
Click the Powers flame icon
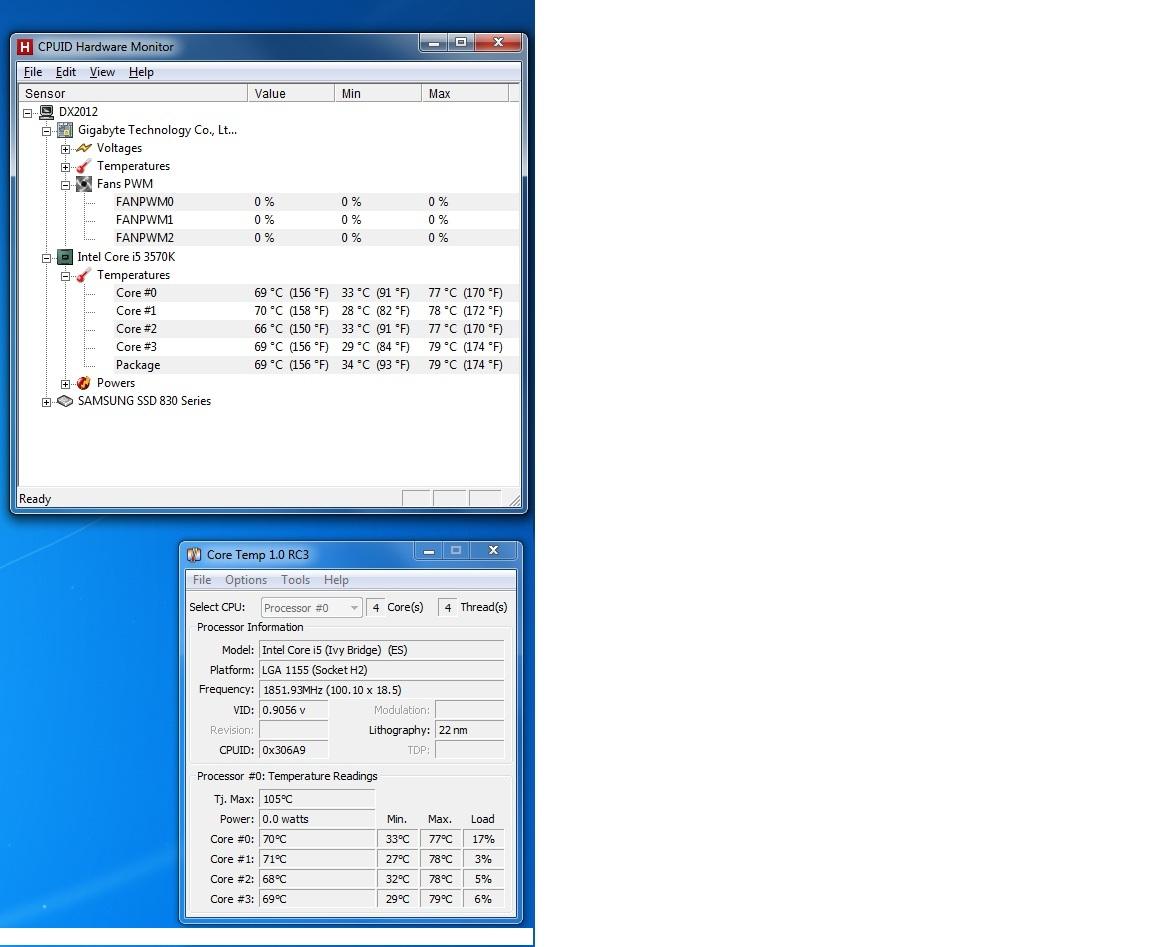click(x=84, y=383)
